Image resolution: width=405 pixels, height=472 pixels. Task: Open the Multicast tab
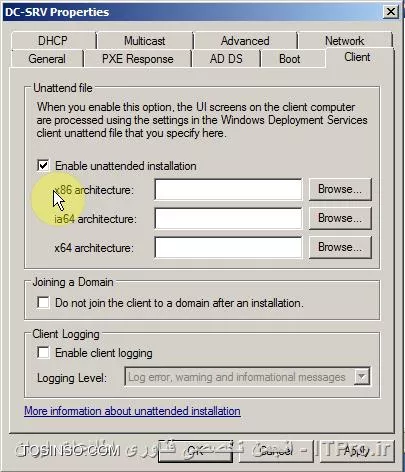144,41
